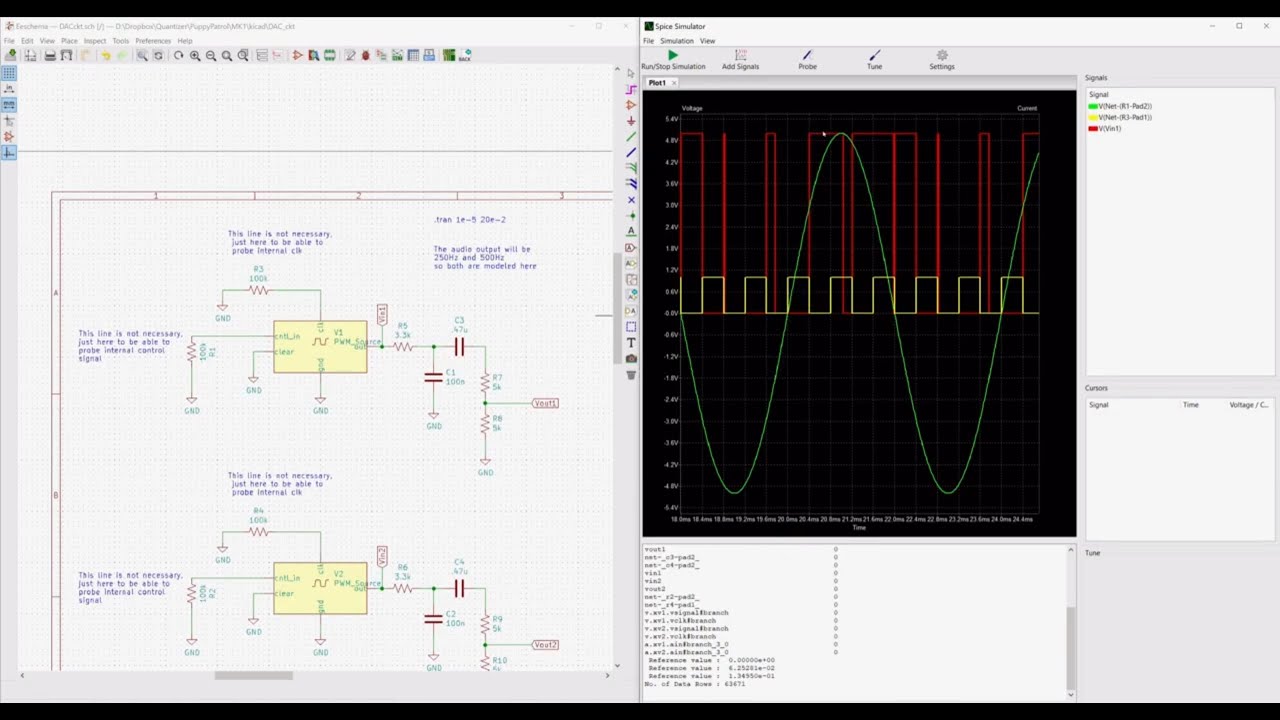Viewport: 1280px width, 720px height.
Task: Open simulator Settings
Action: click(x=941, y=60)
